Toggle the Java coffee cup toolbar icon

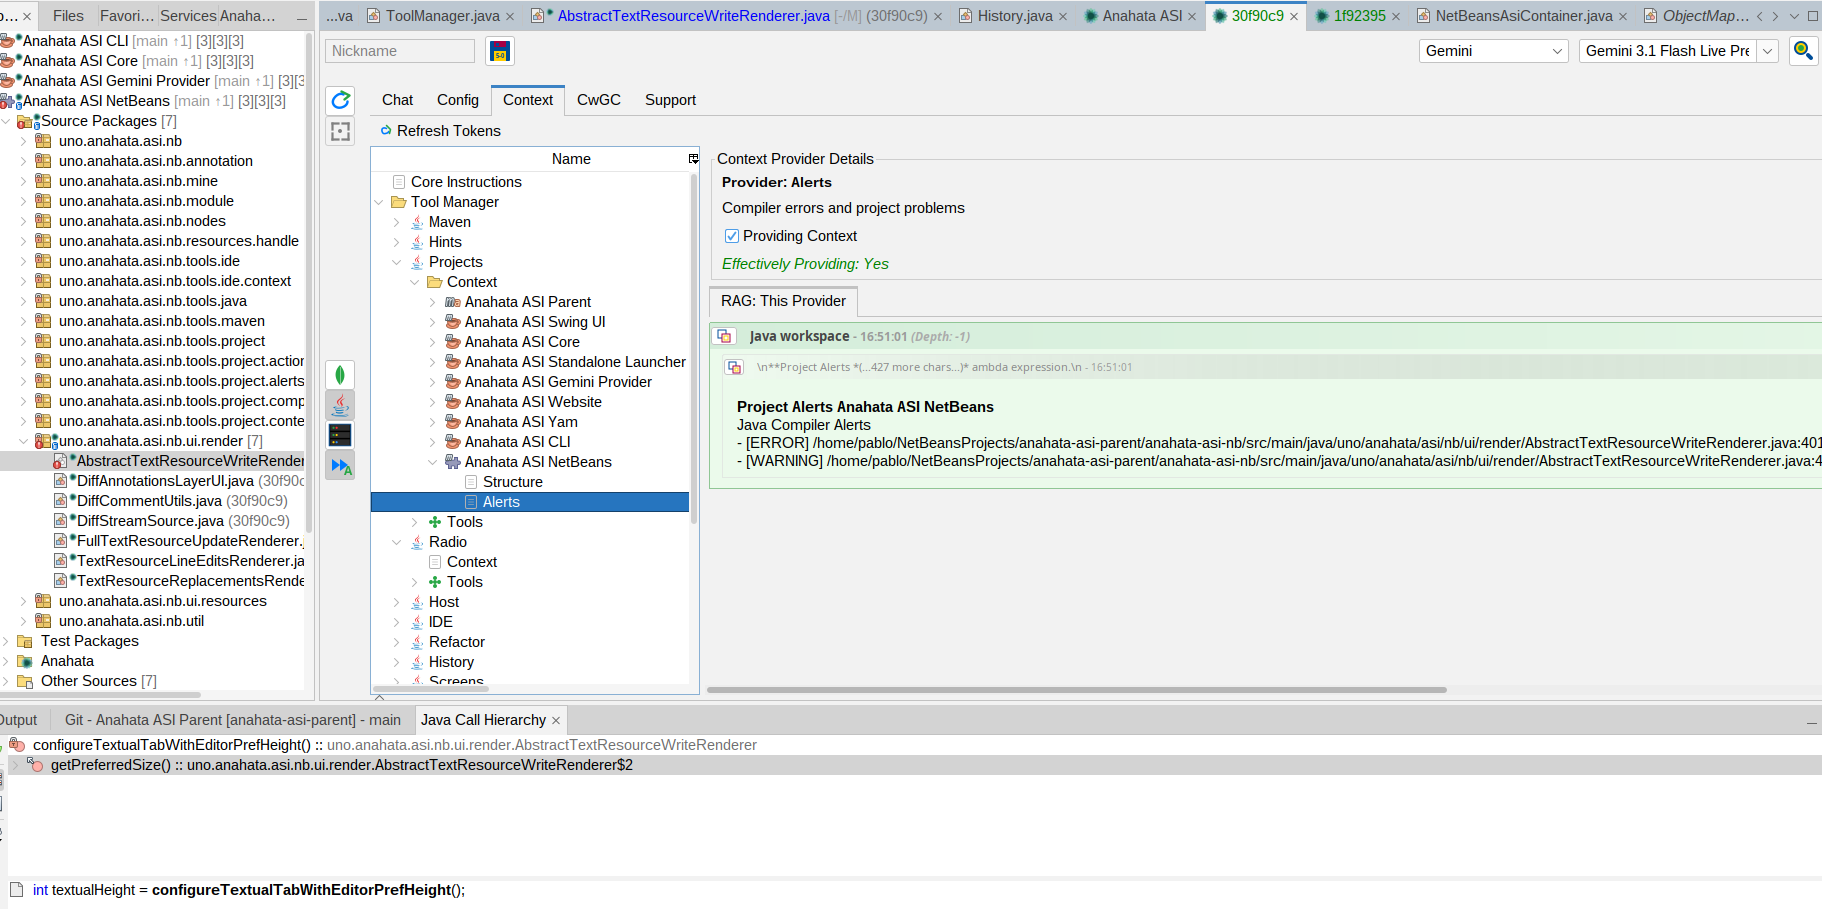click(340, 405)
